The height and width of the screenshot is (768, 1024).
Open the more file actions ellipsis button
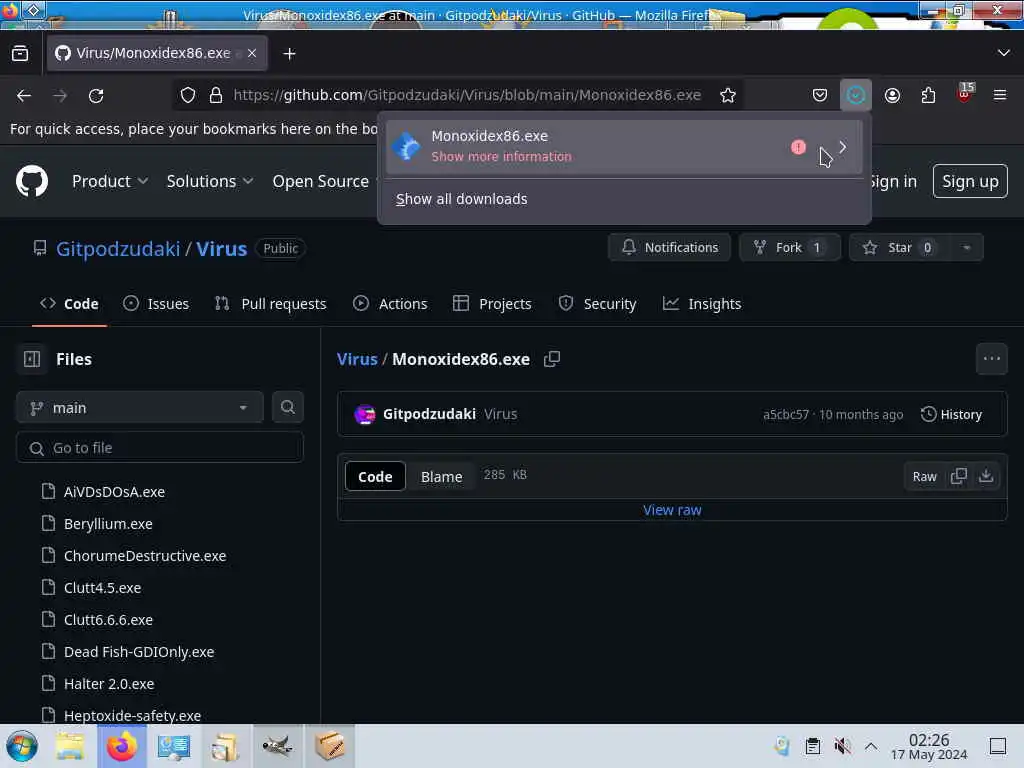[x=991, y=359]
